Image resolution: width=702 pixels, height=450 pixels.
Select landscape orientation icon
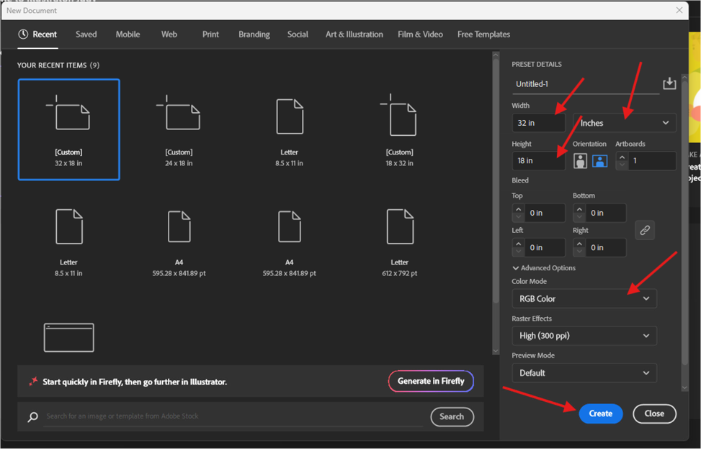pyautogui.click(x=599, y=161)
